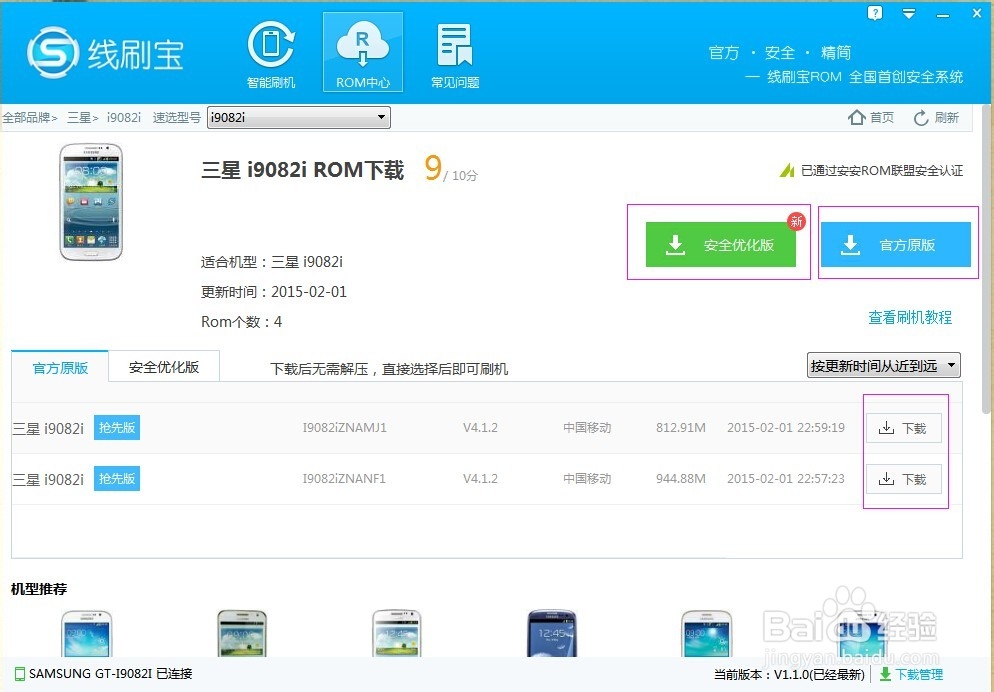Open the 查看刷机教程 tutorial link
The height and width of the screenshot is (692, 994).
910,317
